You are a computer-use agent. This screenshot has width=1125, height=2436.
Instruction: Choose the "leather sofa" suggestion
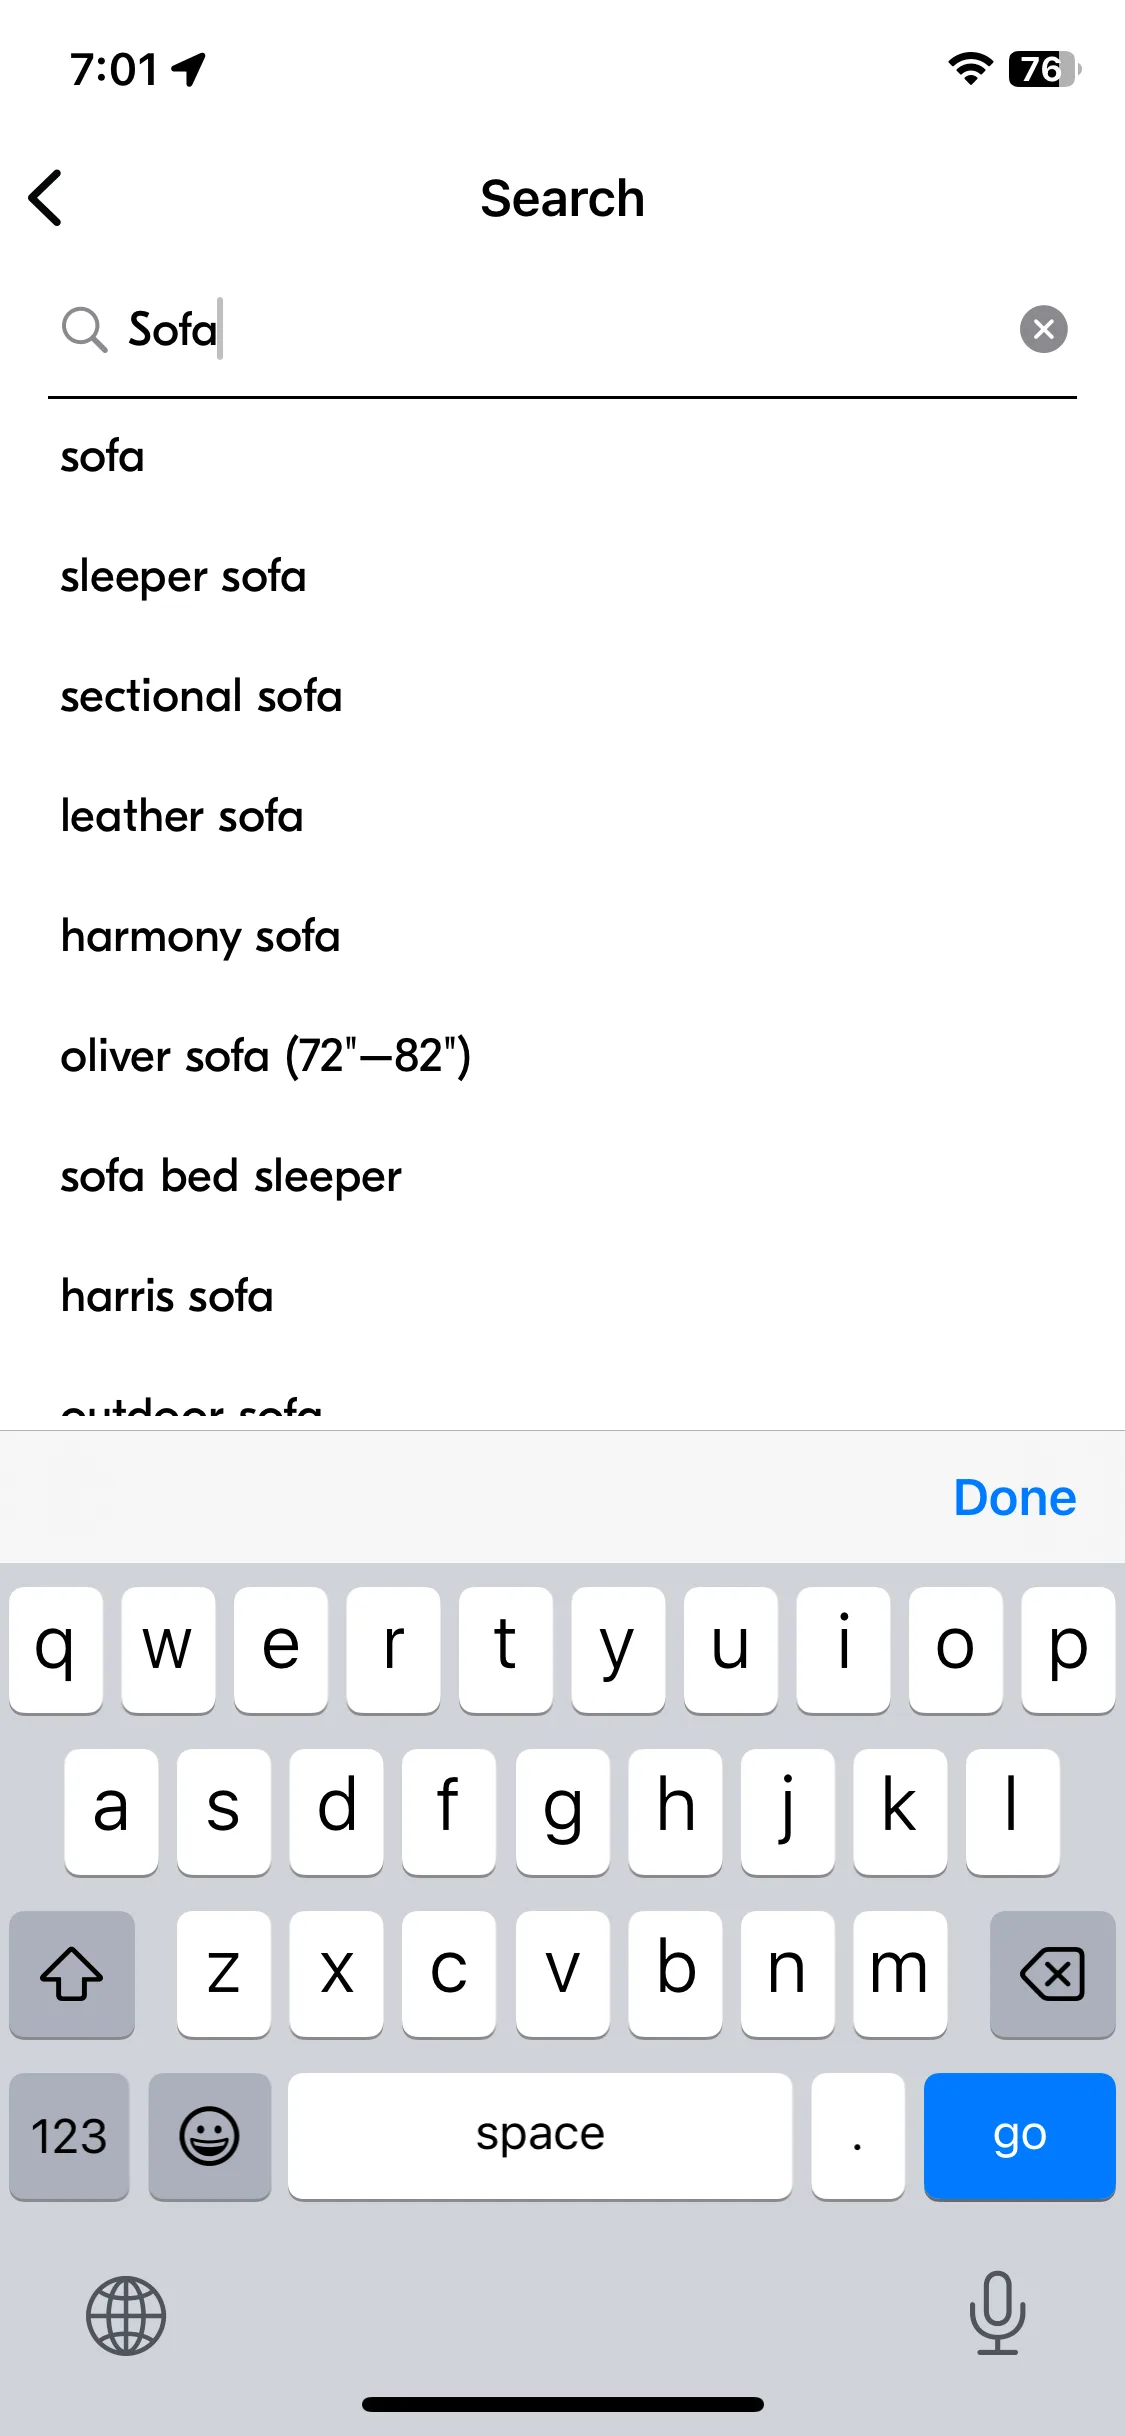pos(181,816)
